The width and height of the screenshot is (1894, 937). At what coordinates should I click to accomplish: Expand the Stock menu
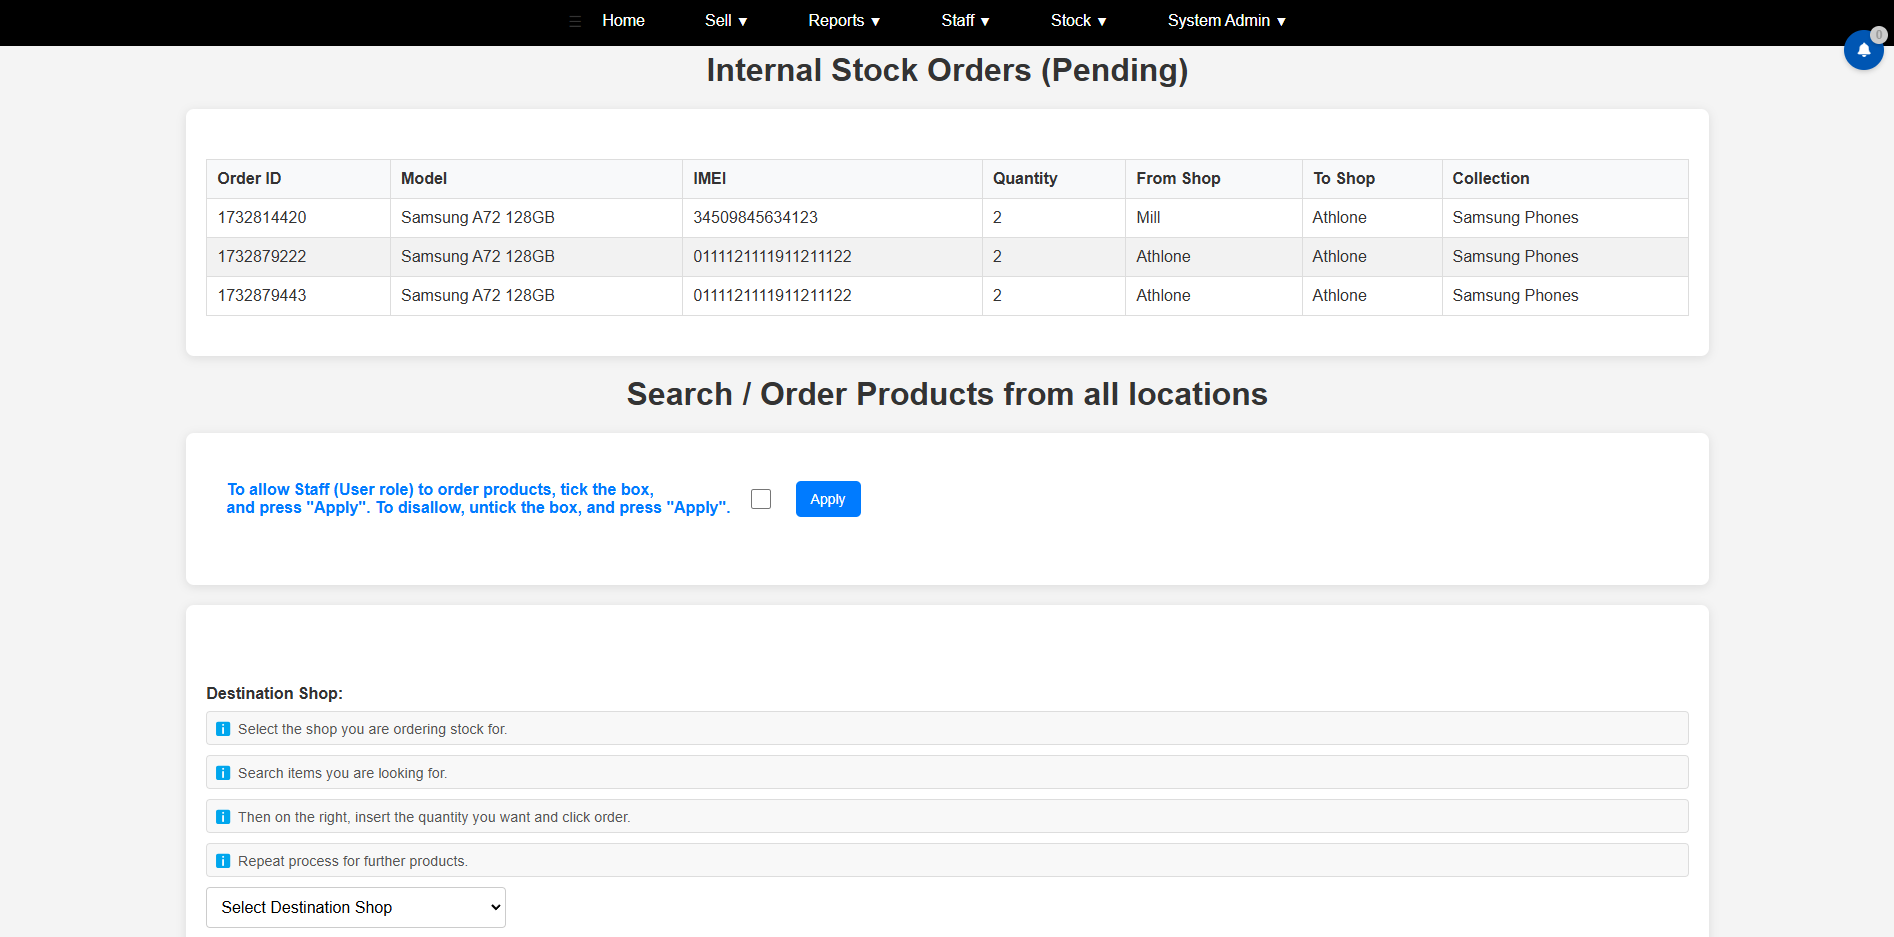(x=1078, y=21)
